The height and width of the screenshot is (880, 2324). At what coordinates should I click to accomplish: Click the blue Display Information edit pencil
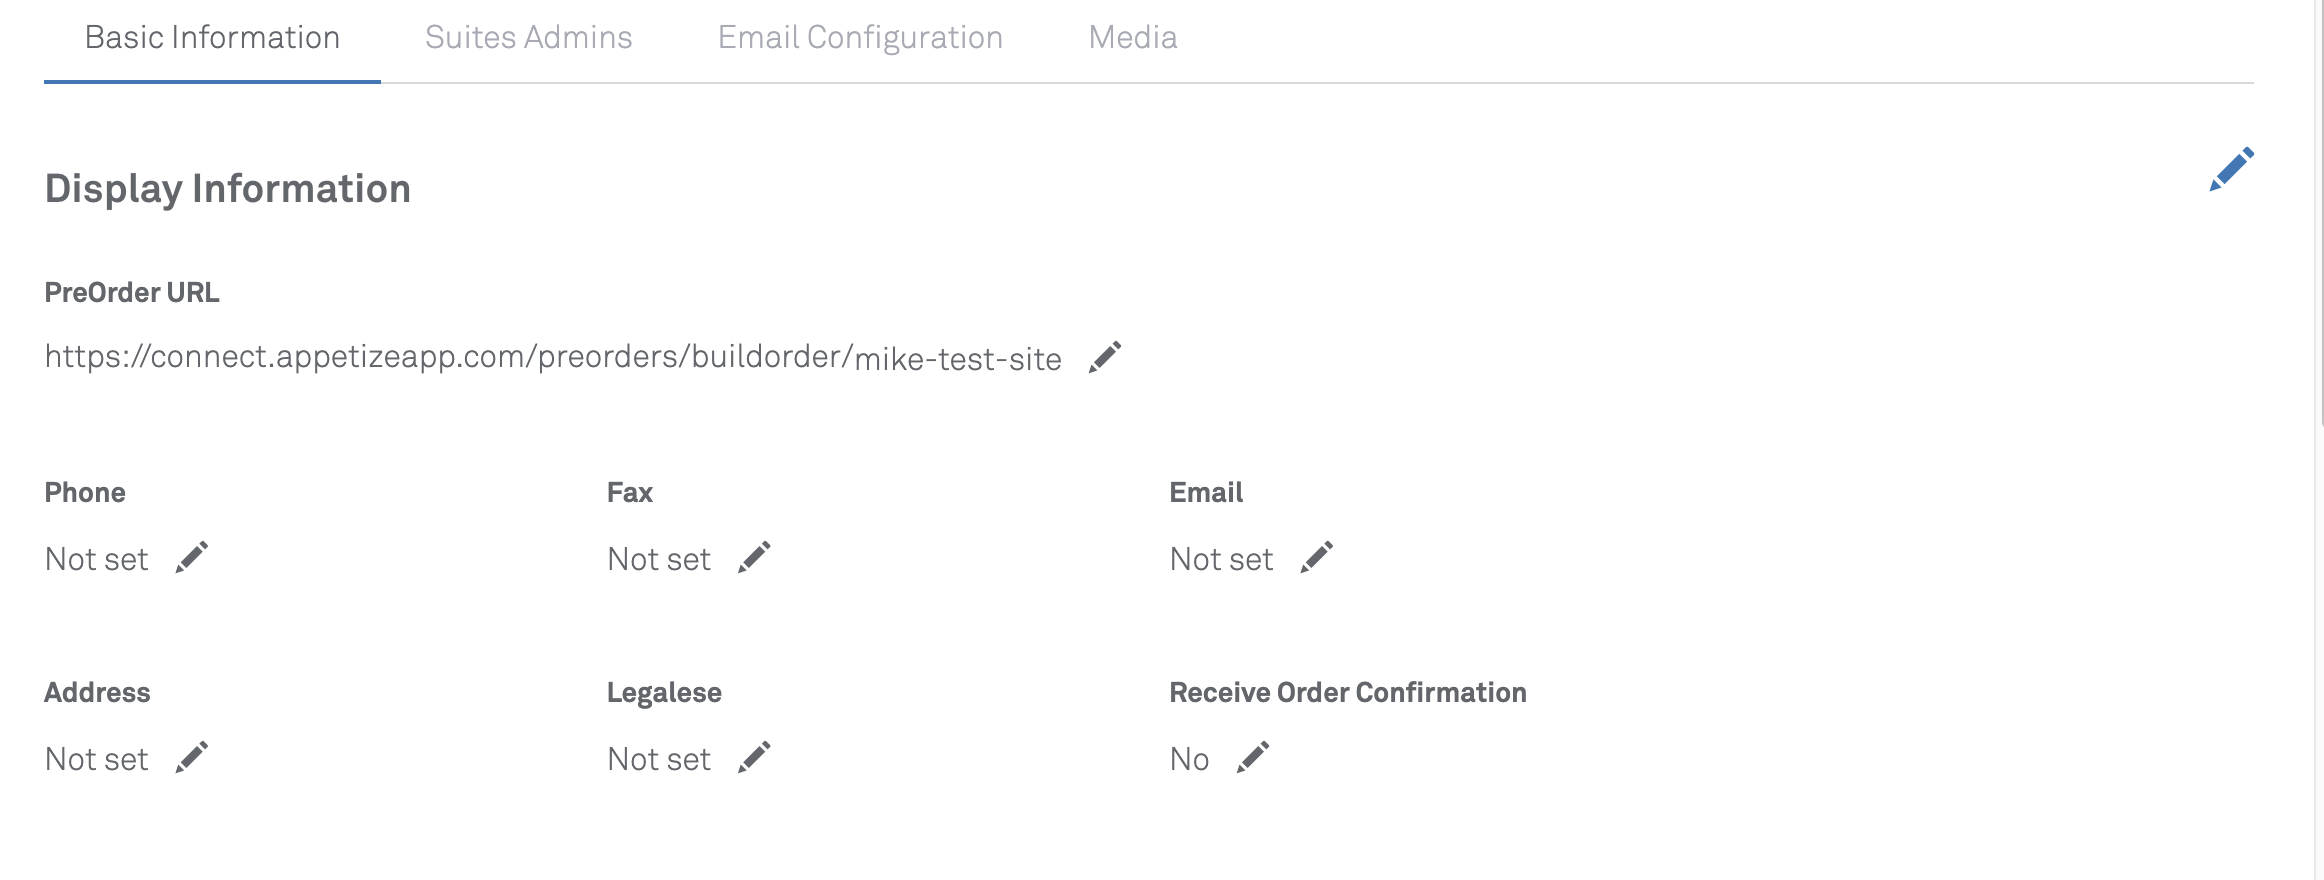[x=2231, y=169]
